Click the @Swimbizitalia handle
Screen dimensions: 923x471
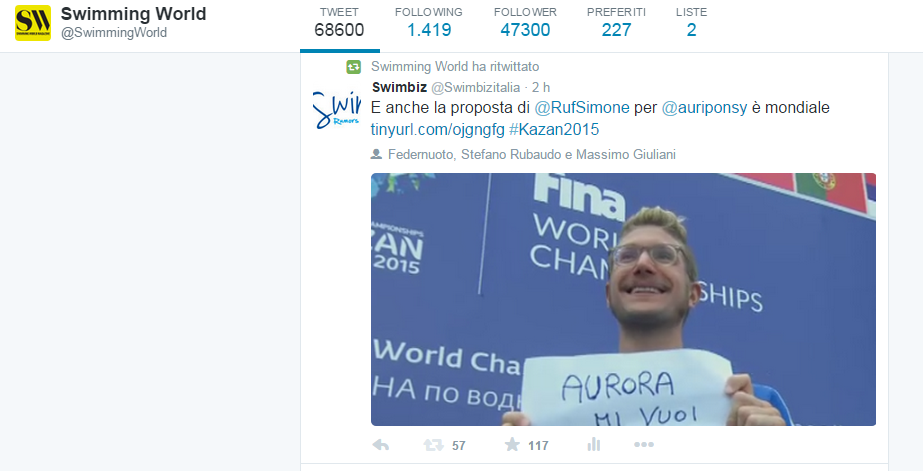476,88
